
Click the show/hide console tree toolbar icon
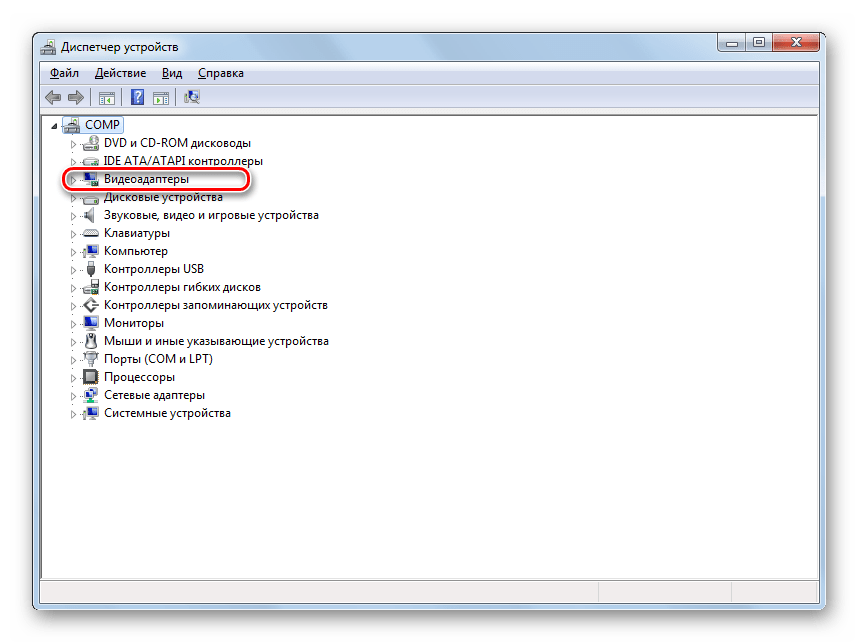coord(107,98)
